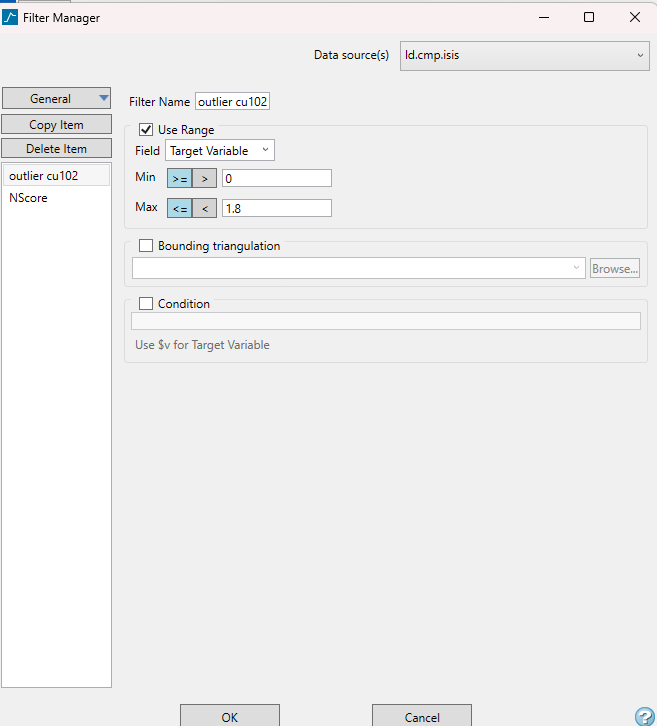Enable the Condition checkbox
This screenshot has width=657, height=726.
146,304
